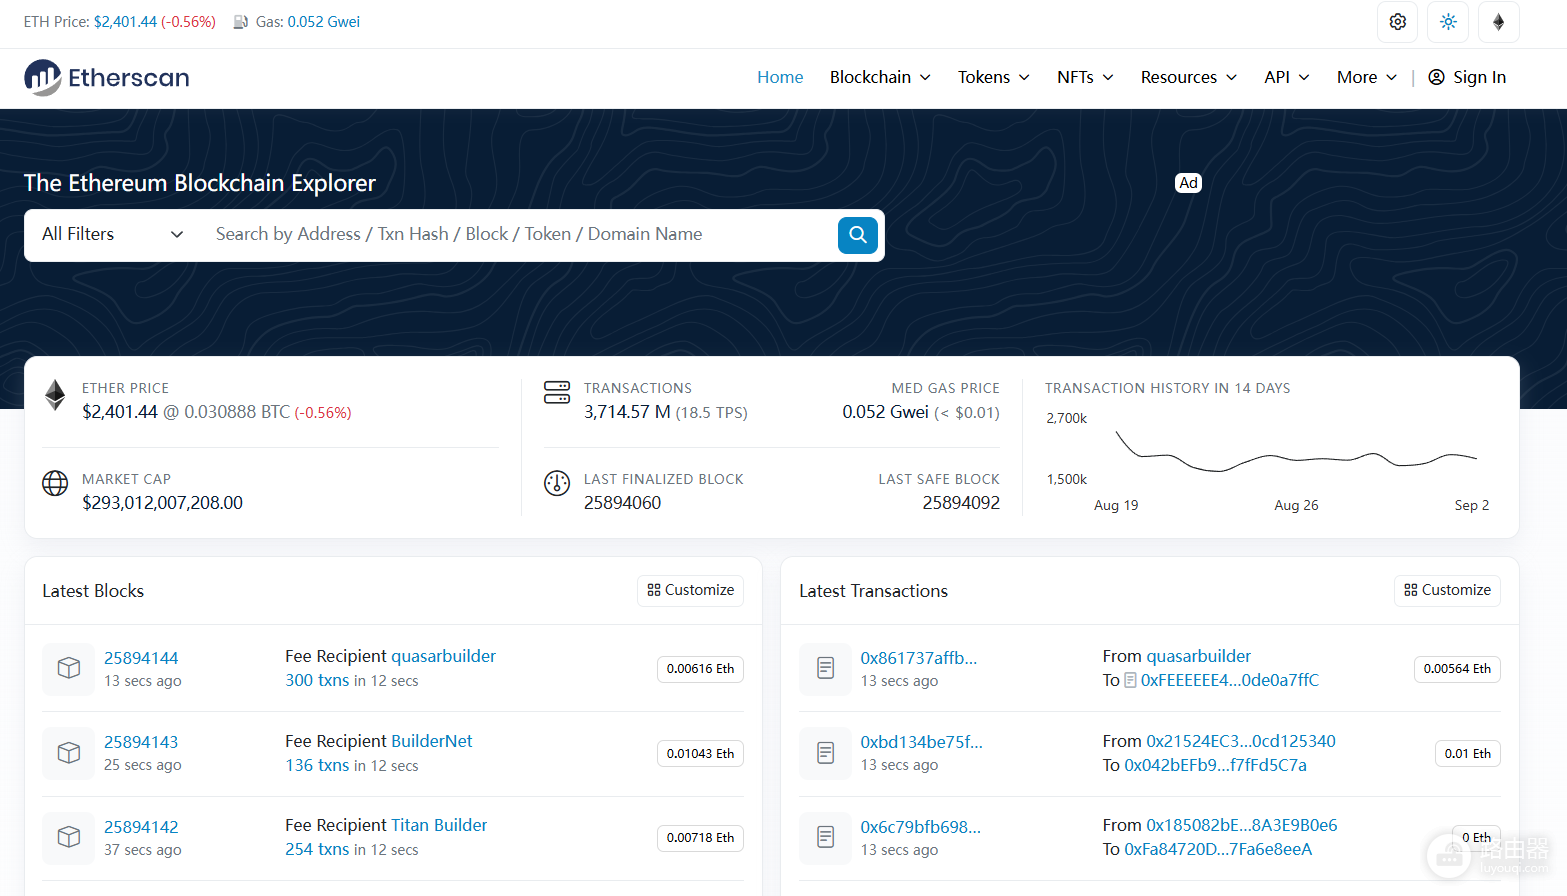This screenshot has height=896, width=1567.
Task: Click the Transactions server icon
Action: (557, 392)
